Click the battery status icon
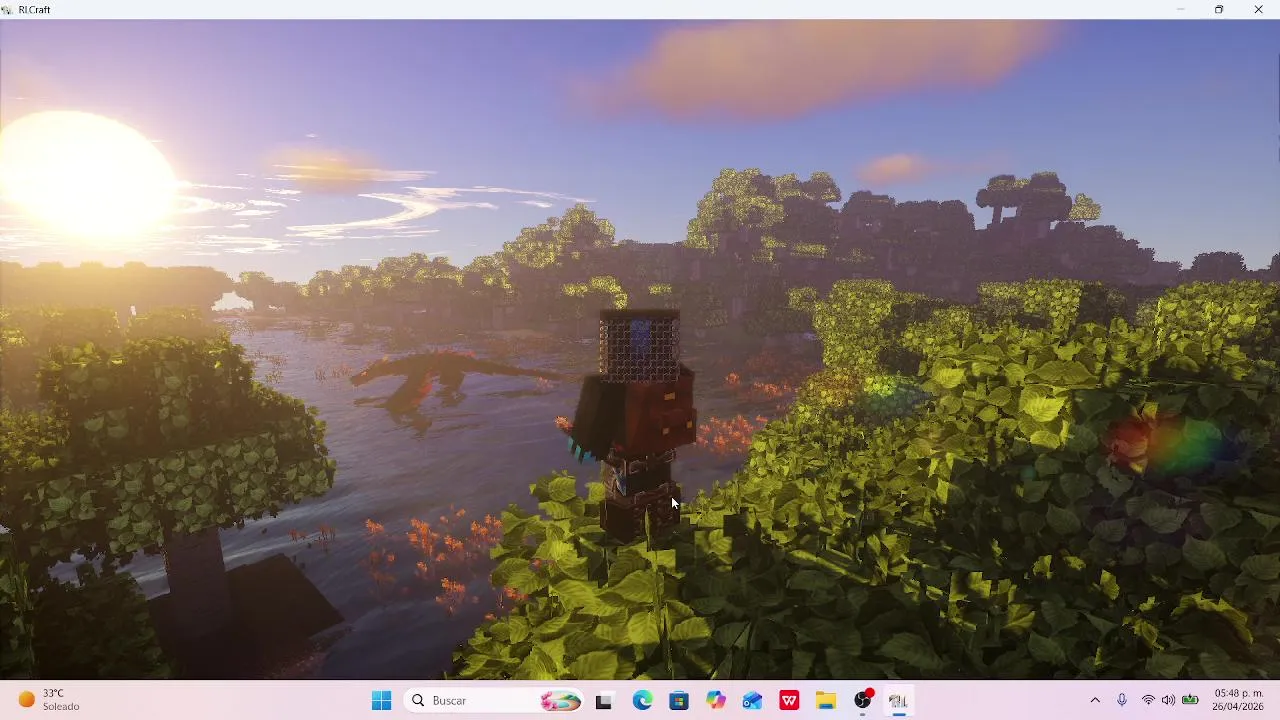Viewport: 1280px width, 720px height. tap(1190, 701)
